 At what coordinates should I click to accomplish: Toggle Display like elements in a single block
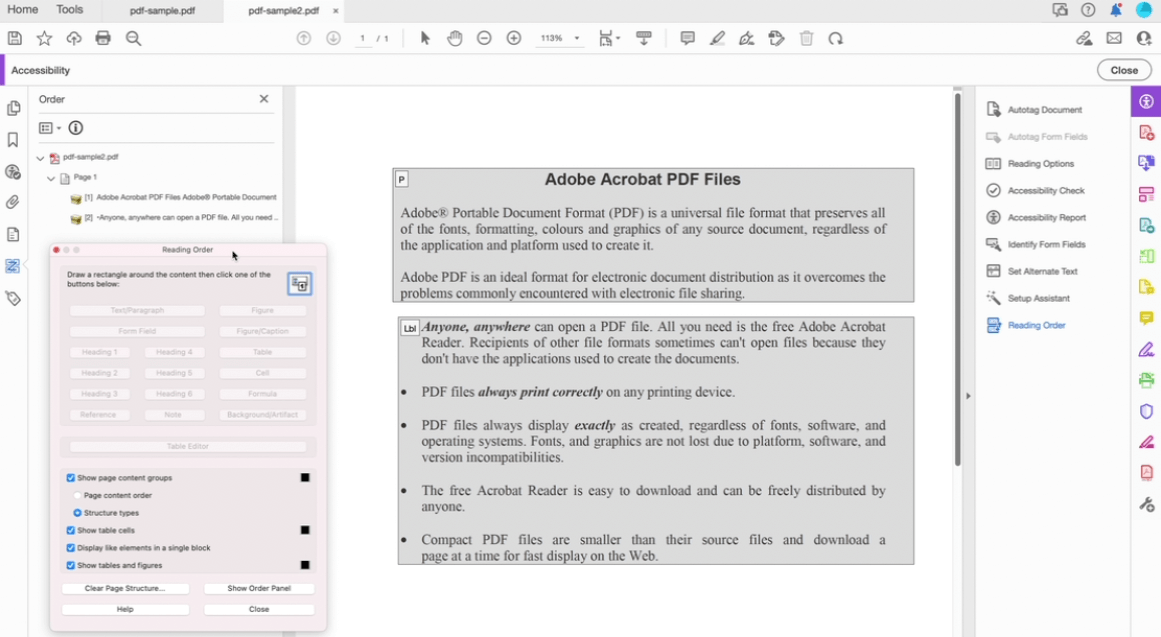click(x=71, y=548)
